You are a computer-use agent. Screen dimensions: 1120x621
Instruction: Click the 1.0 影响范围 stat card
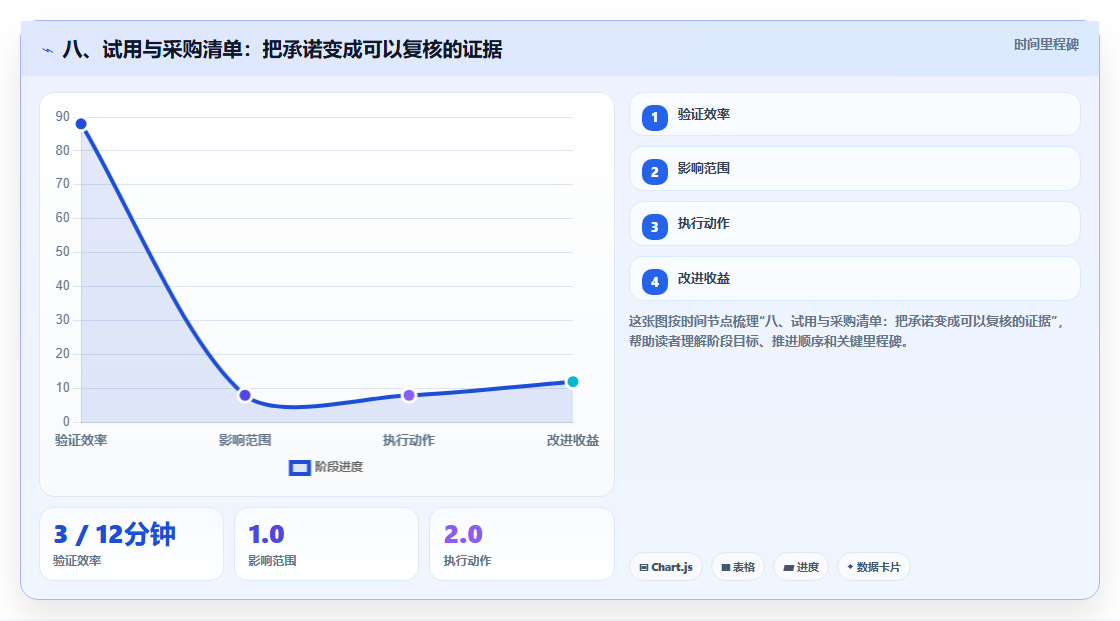coord(326,544)
